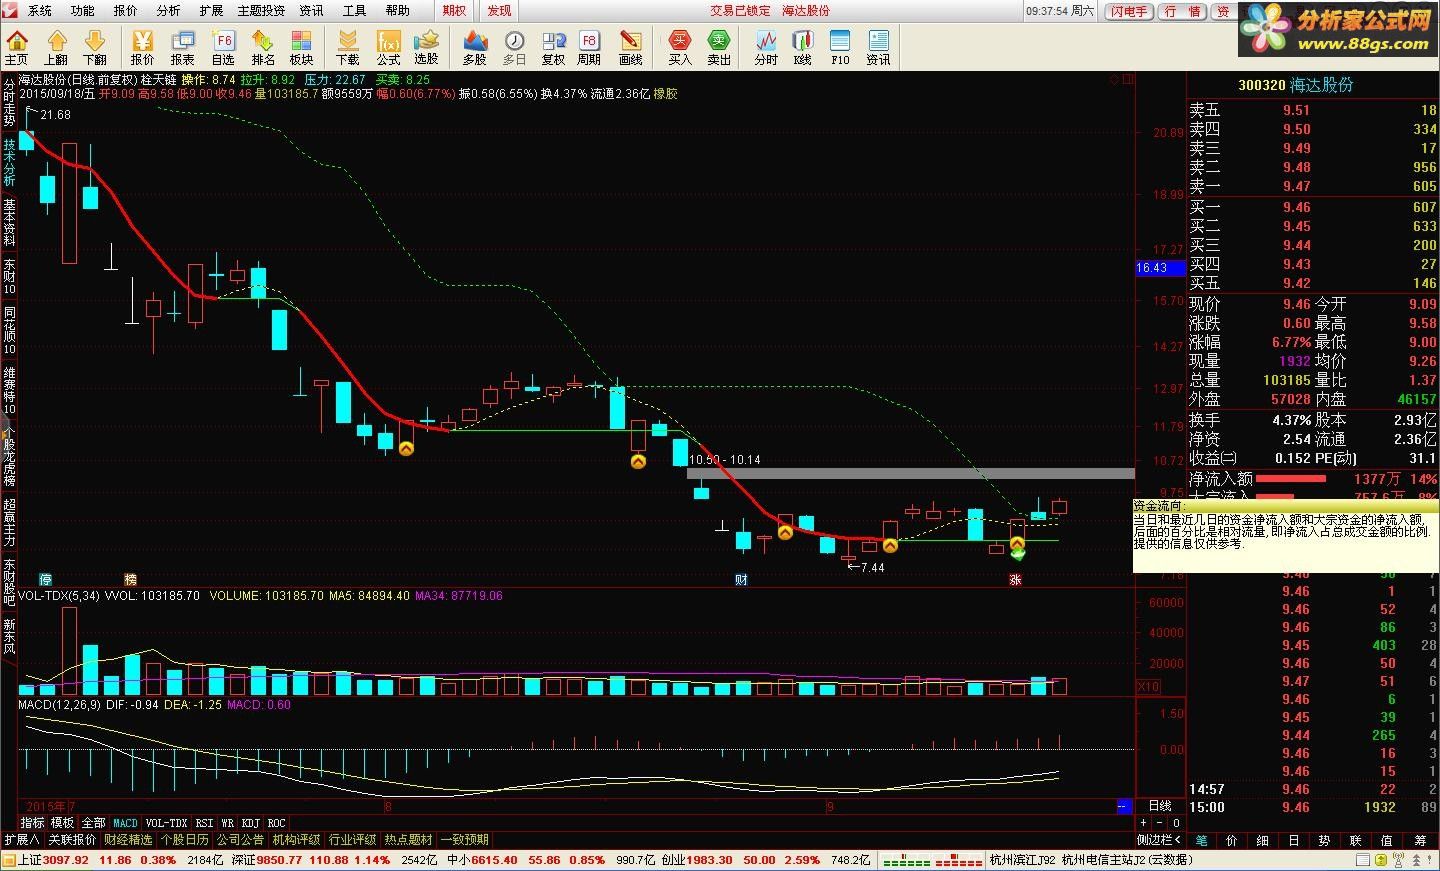Switch to 筹 chip distribution tab
This screenshot has height=871, width=1440.
point(1421,841)
